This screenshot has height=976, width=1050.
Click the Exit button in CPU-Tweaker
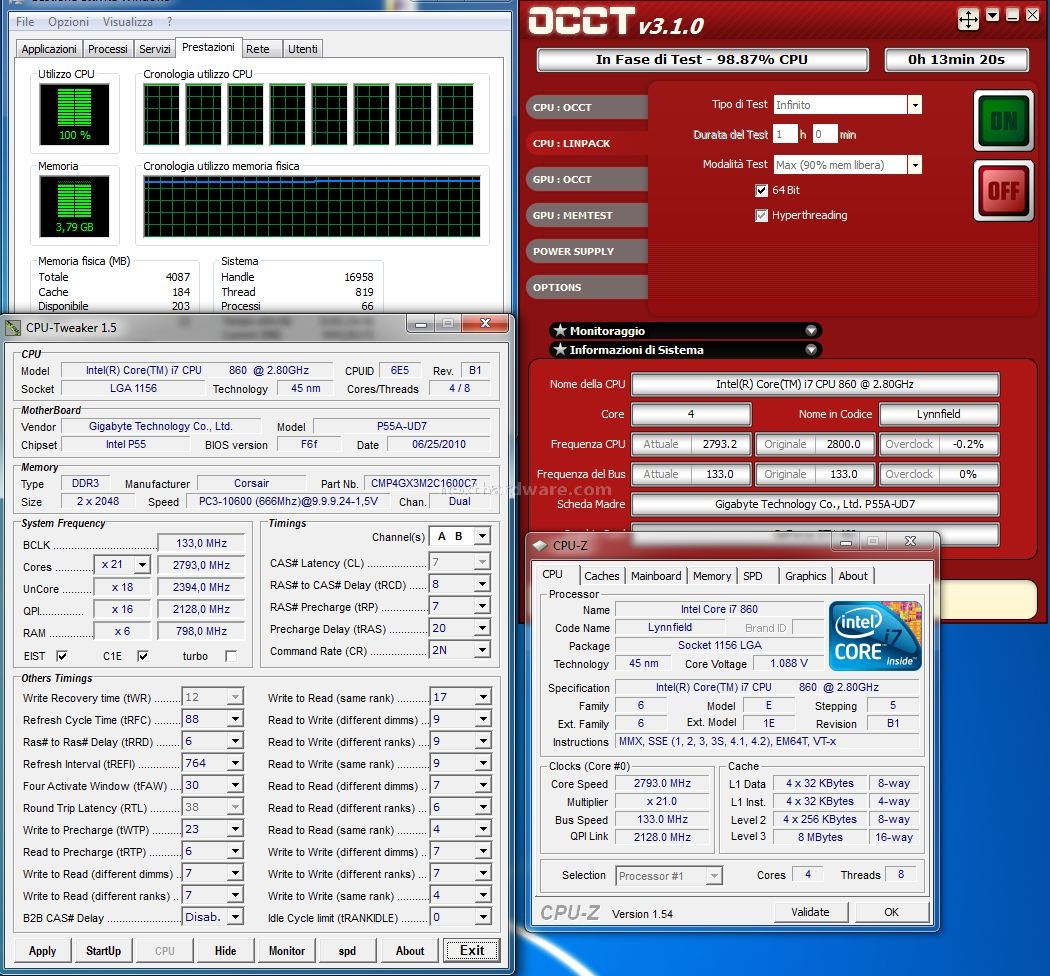coord(471,951)
